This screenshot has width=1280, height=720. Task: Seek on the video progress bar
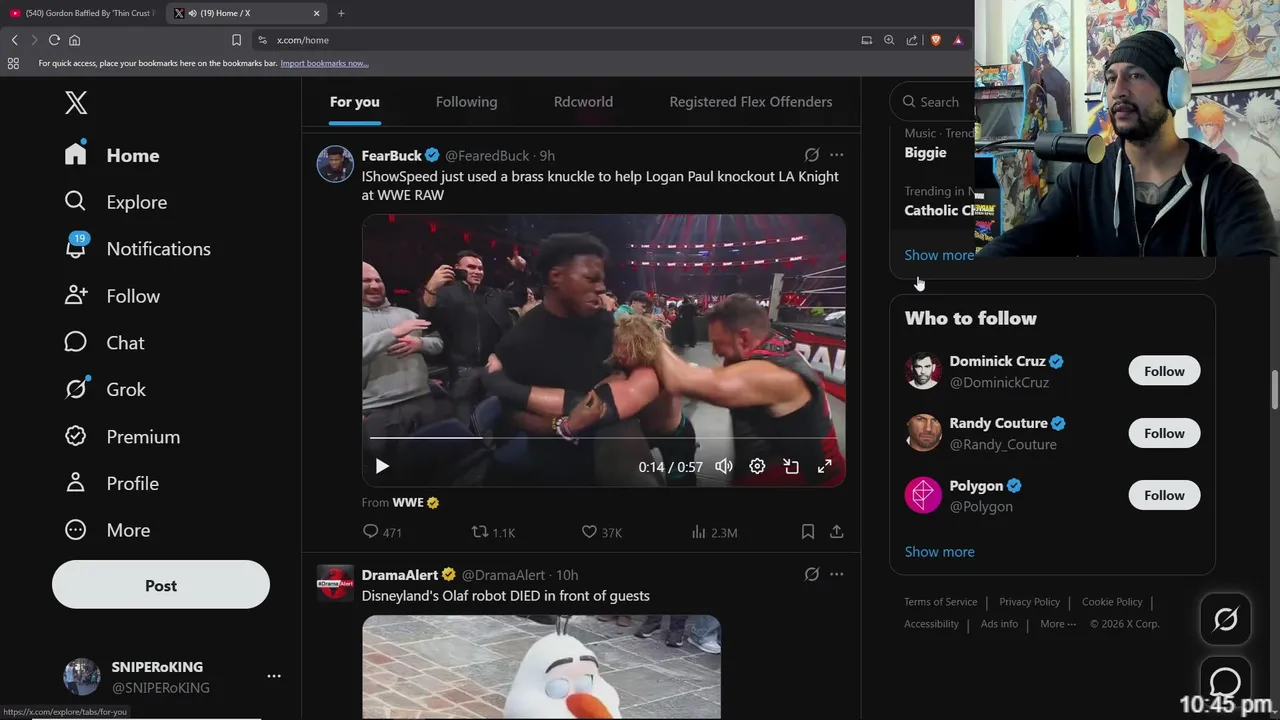[x=604, y=438]
